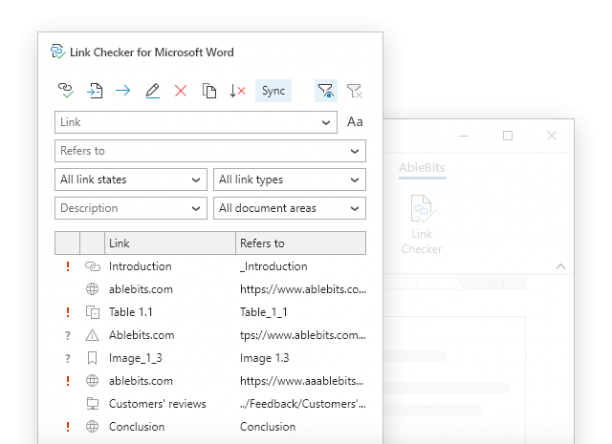Click _Introduction in Refers to column
This screenshot has height=444, width=612.
[x=274, y=266]
